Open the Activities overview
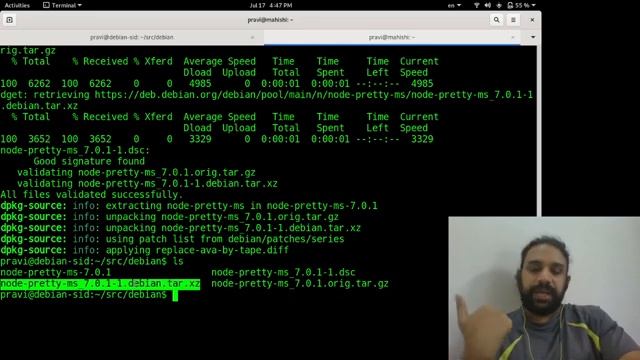The height and width of the screenshot is (360, 640). pyautogui.click(x=17, y=5)
